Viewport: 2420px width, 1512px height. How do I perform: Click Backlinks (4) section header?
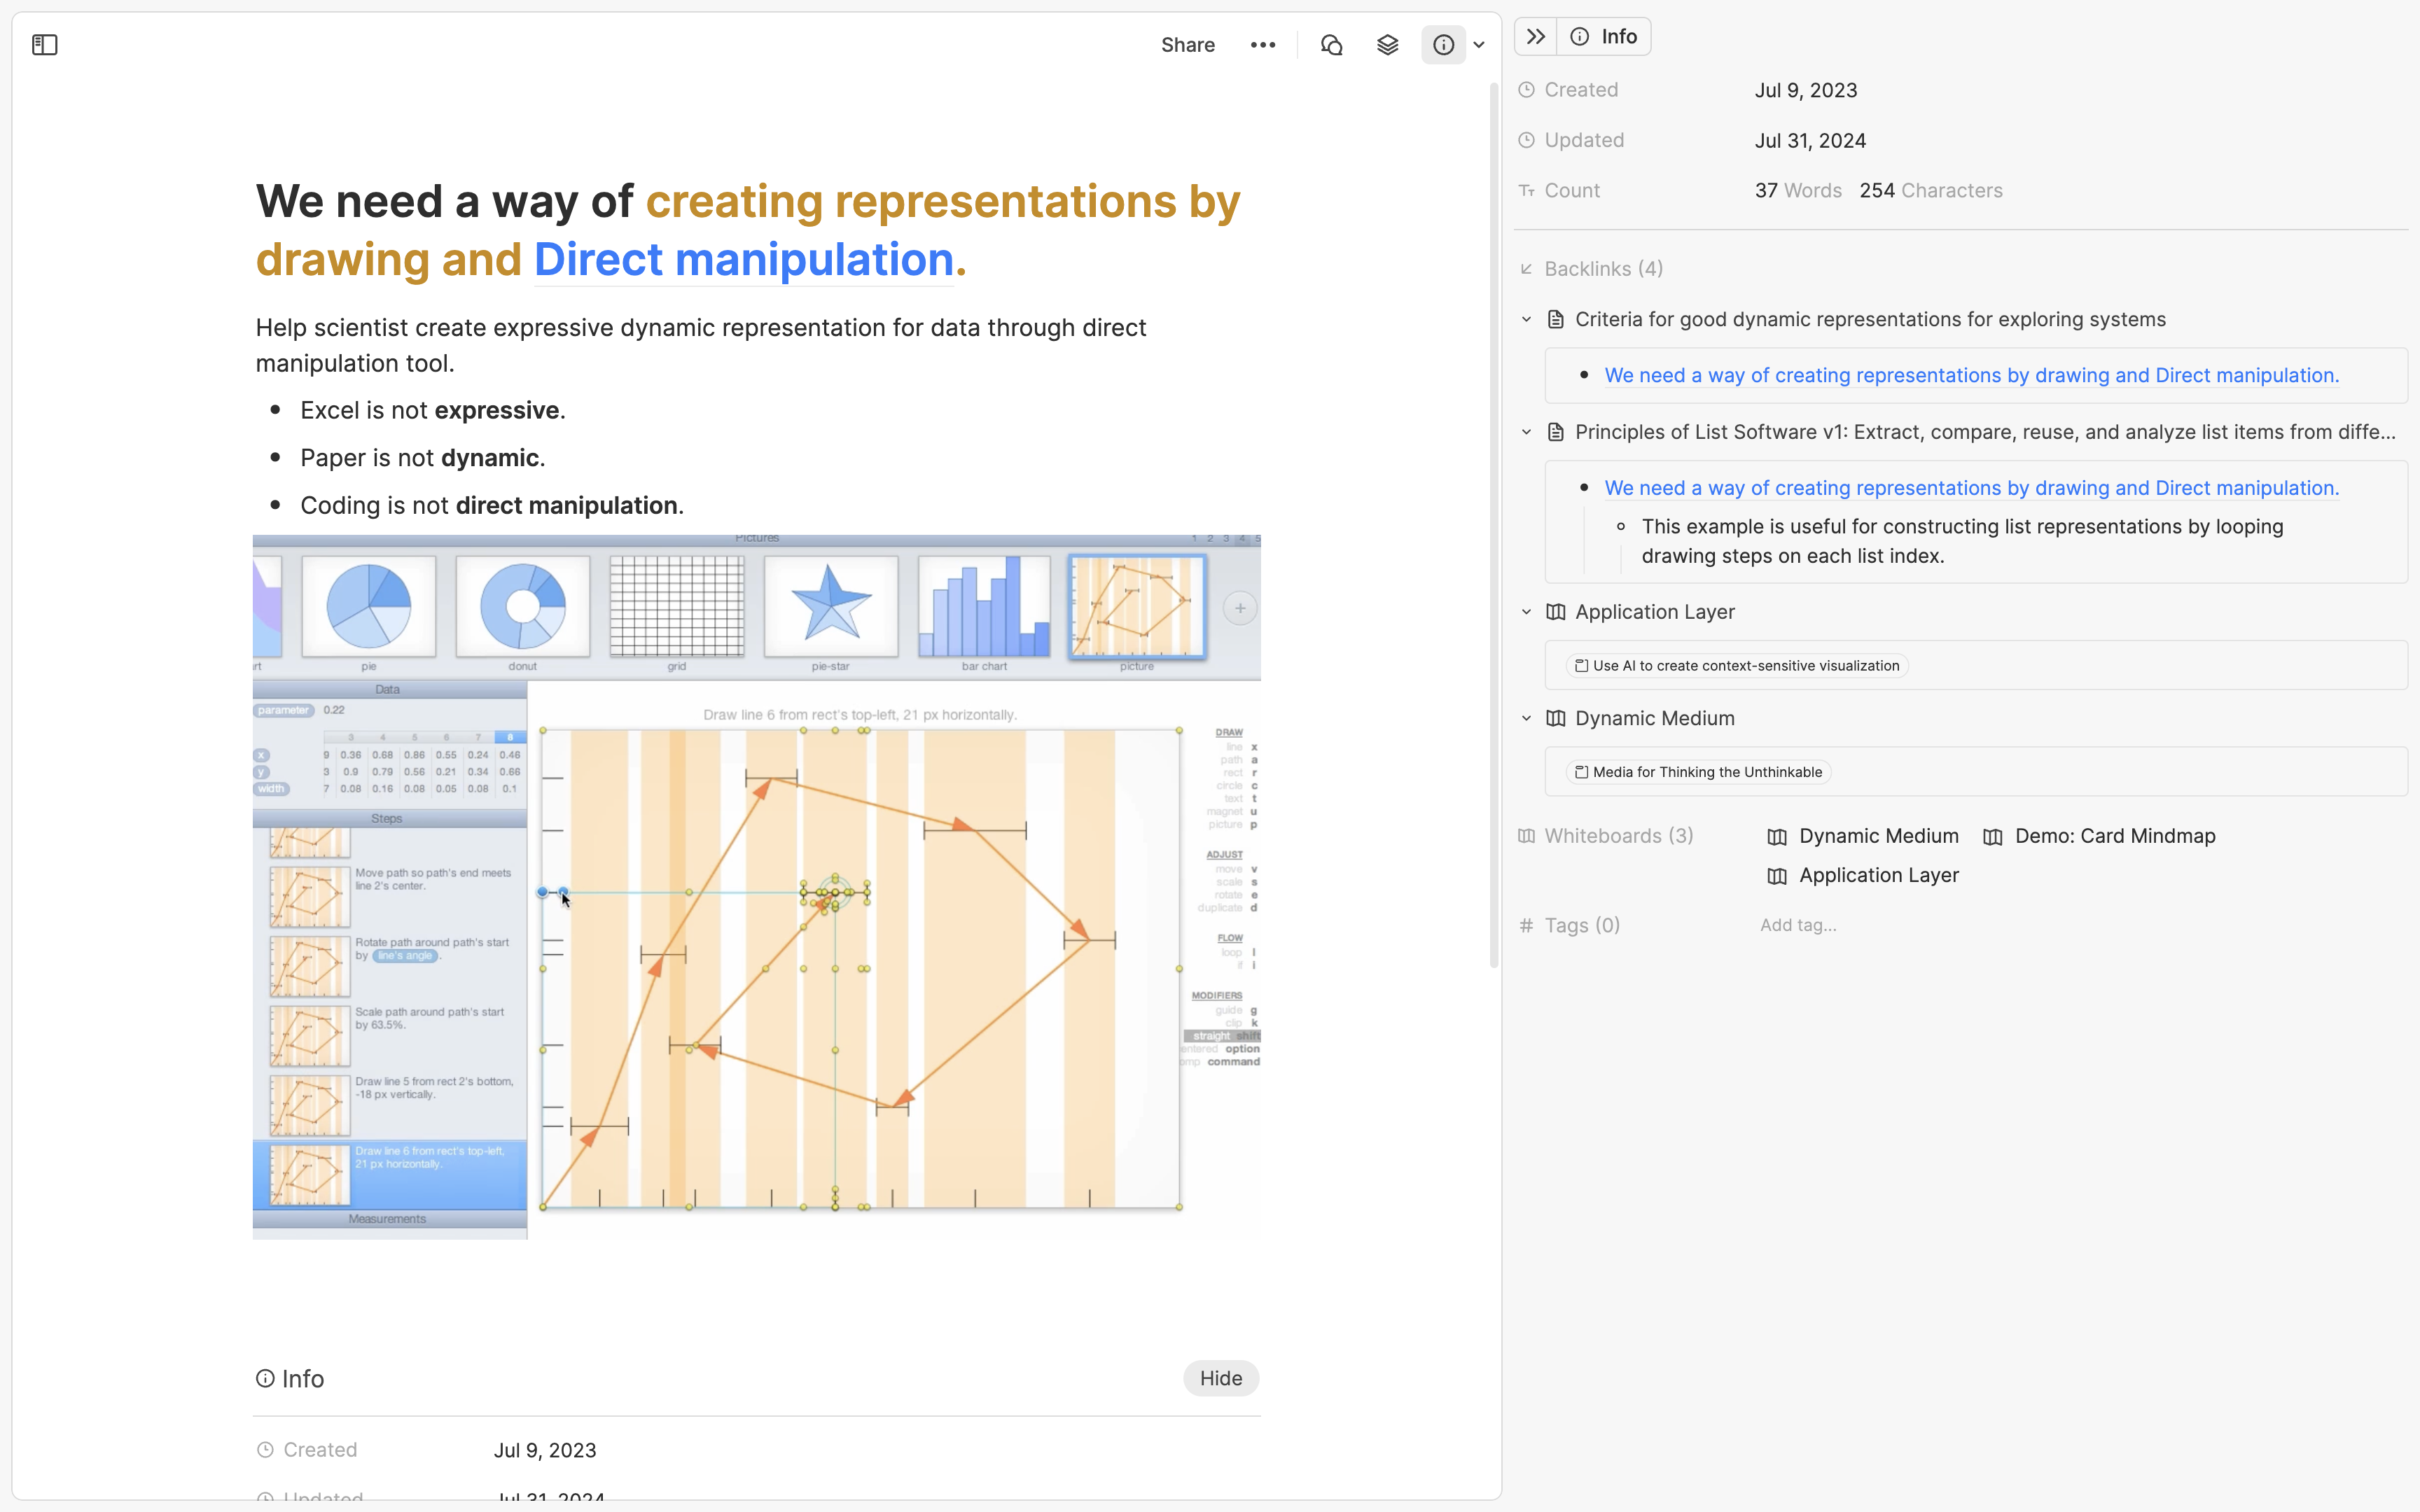[x=1603, y=269]
